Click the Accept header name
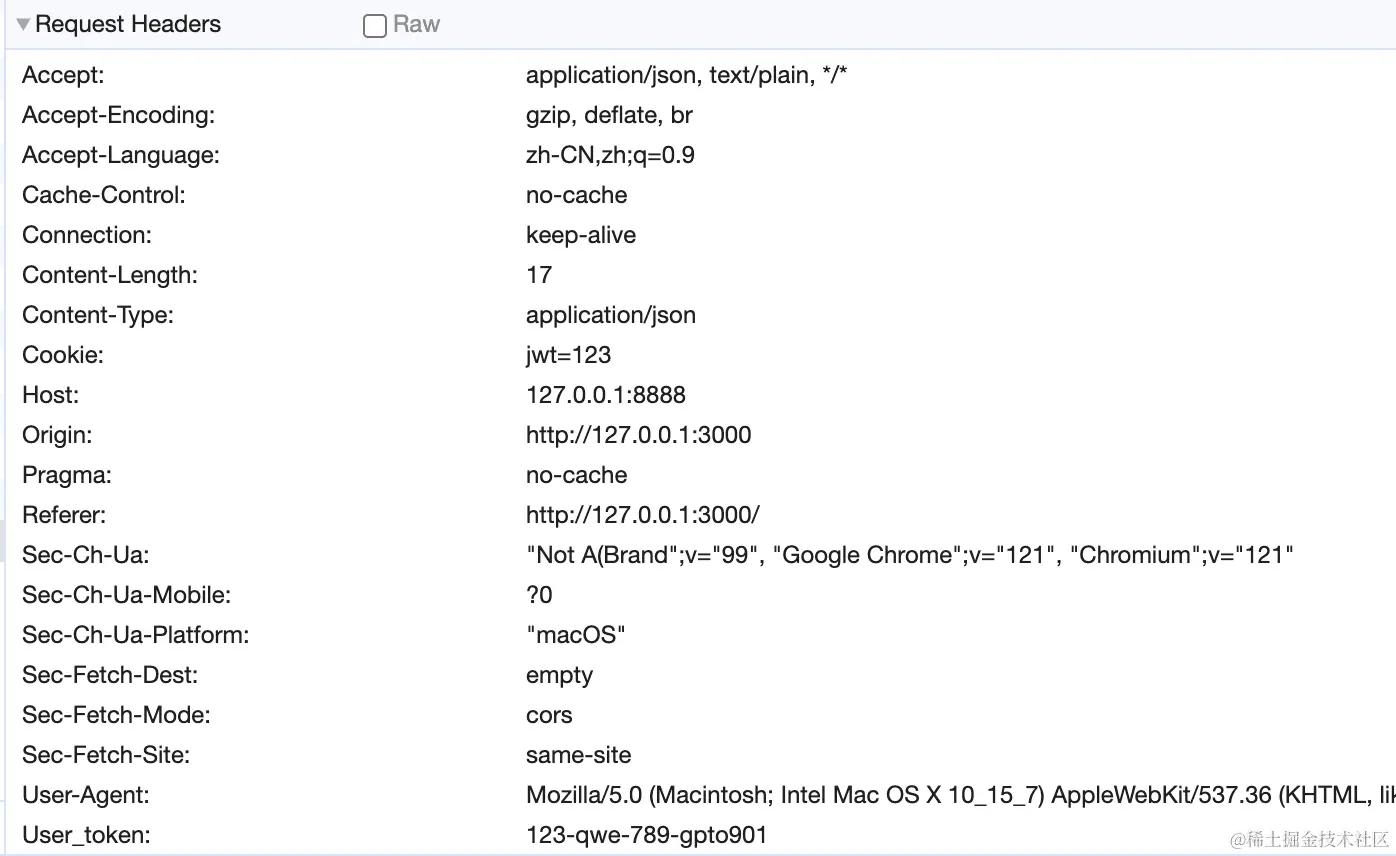This screenshot has height=856, width=1396. (x=63, y=75)
